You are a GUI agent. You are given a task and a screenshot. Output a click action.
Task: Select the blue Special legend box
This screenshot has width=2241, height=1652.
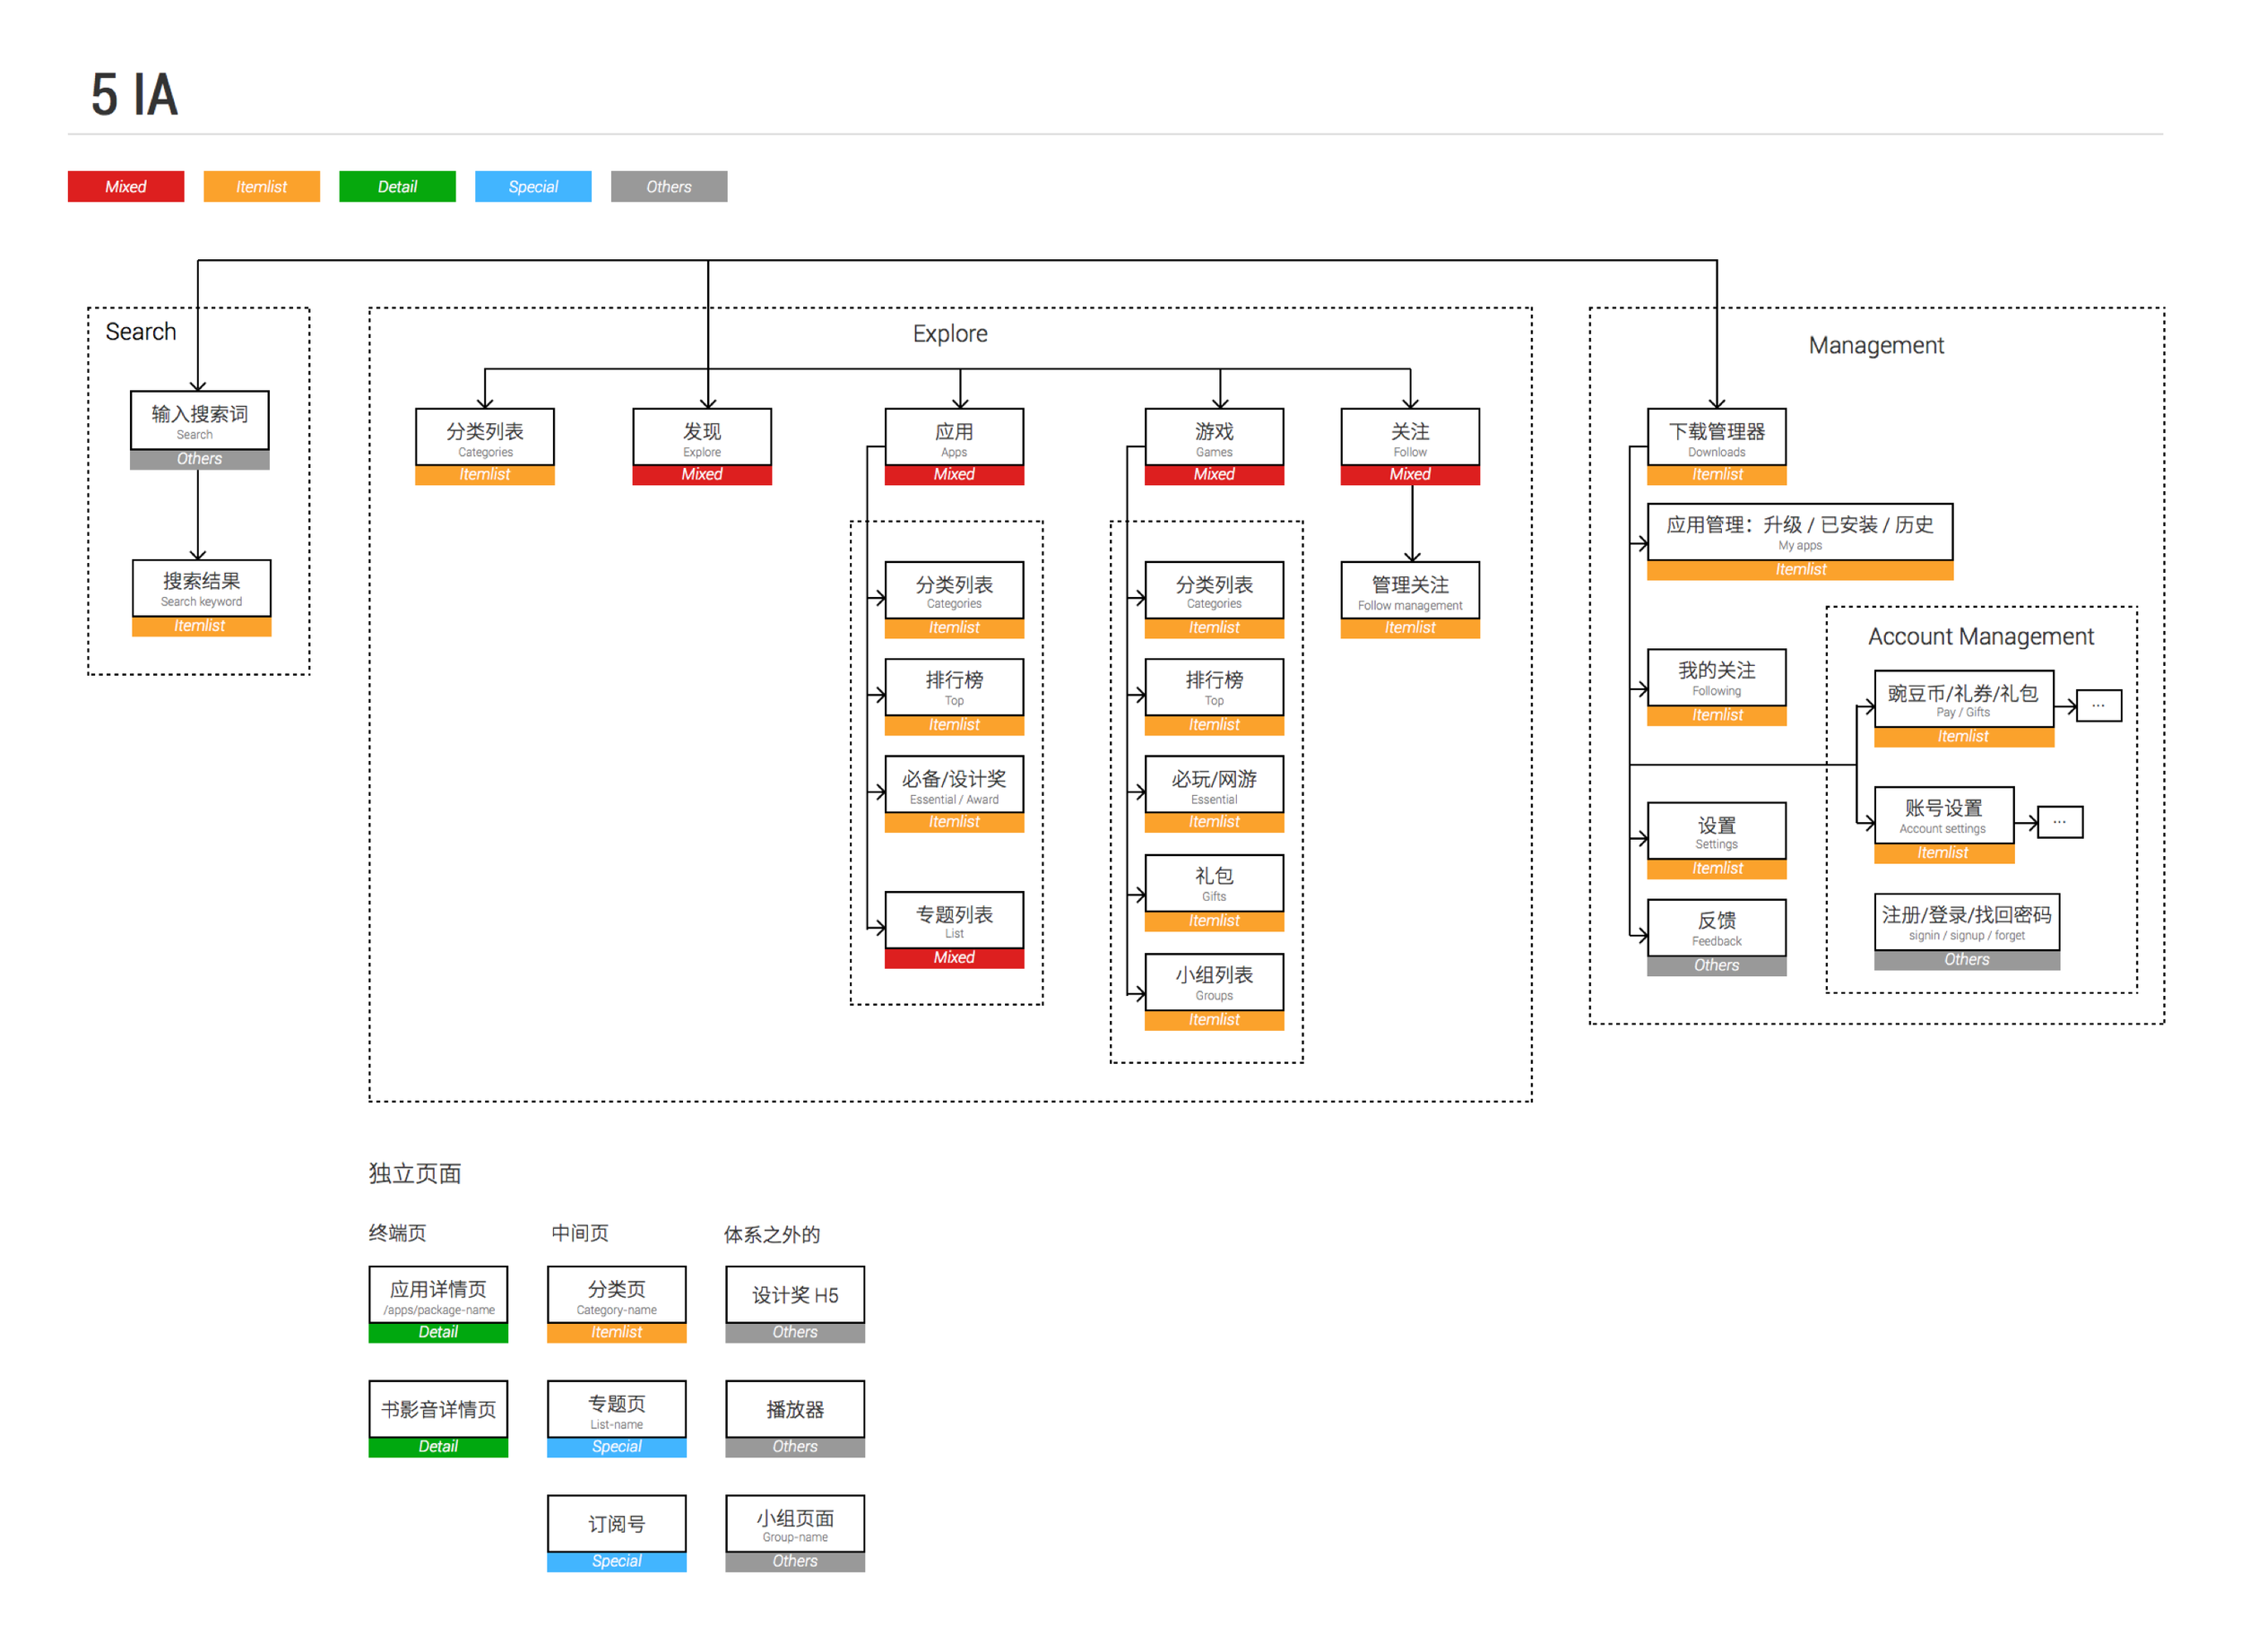coord(532,186)
